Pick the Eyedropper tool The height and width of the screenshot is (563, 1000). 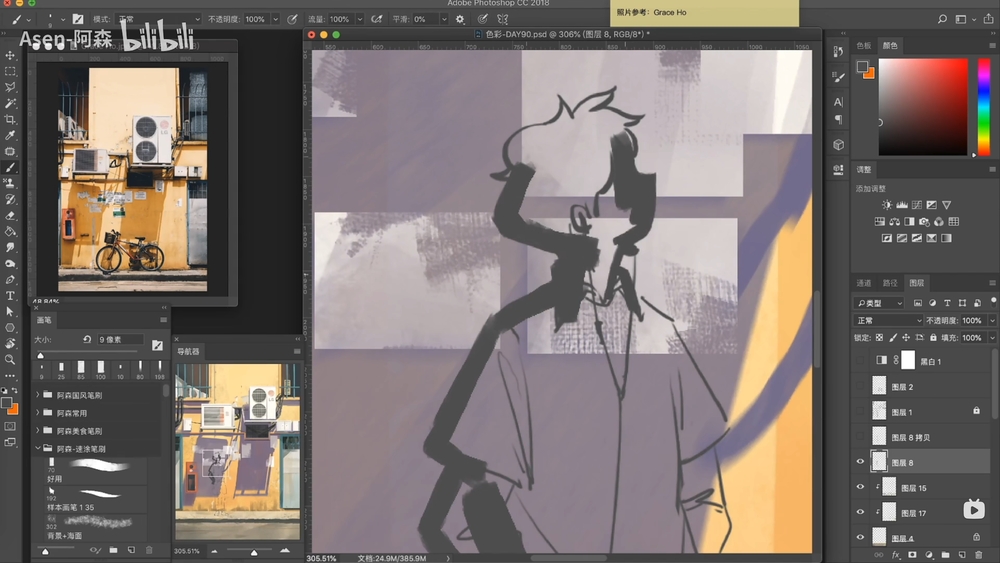(10, 135)
